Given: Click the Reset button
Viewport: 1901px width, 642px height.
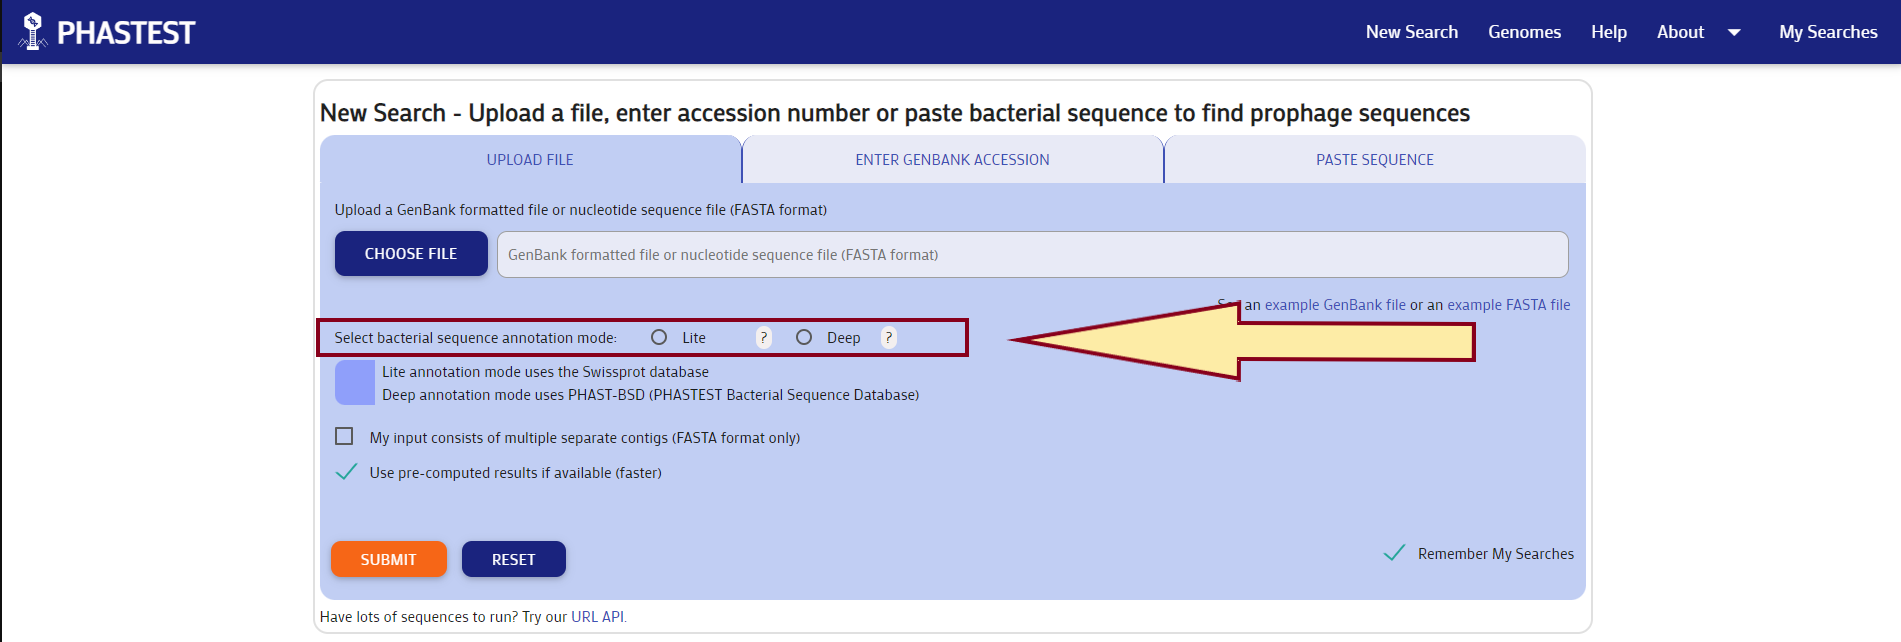Looking at the screenshot, I should pyautogui.click(x=514, y=559).
